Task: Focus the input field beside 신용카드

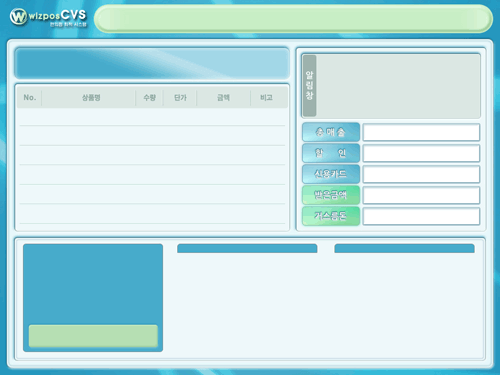Action: (421, 174)
